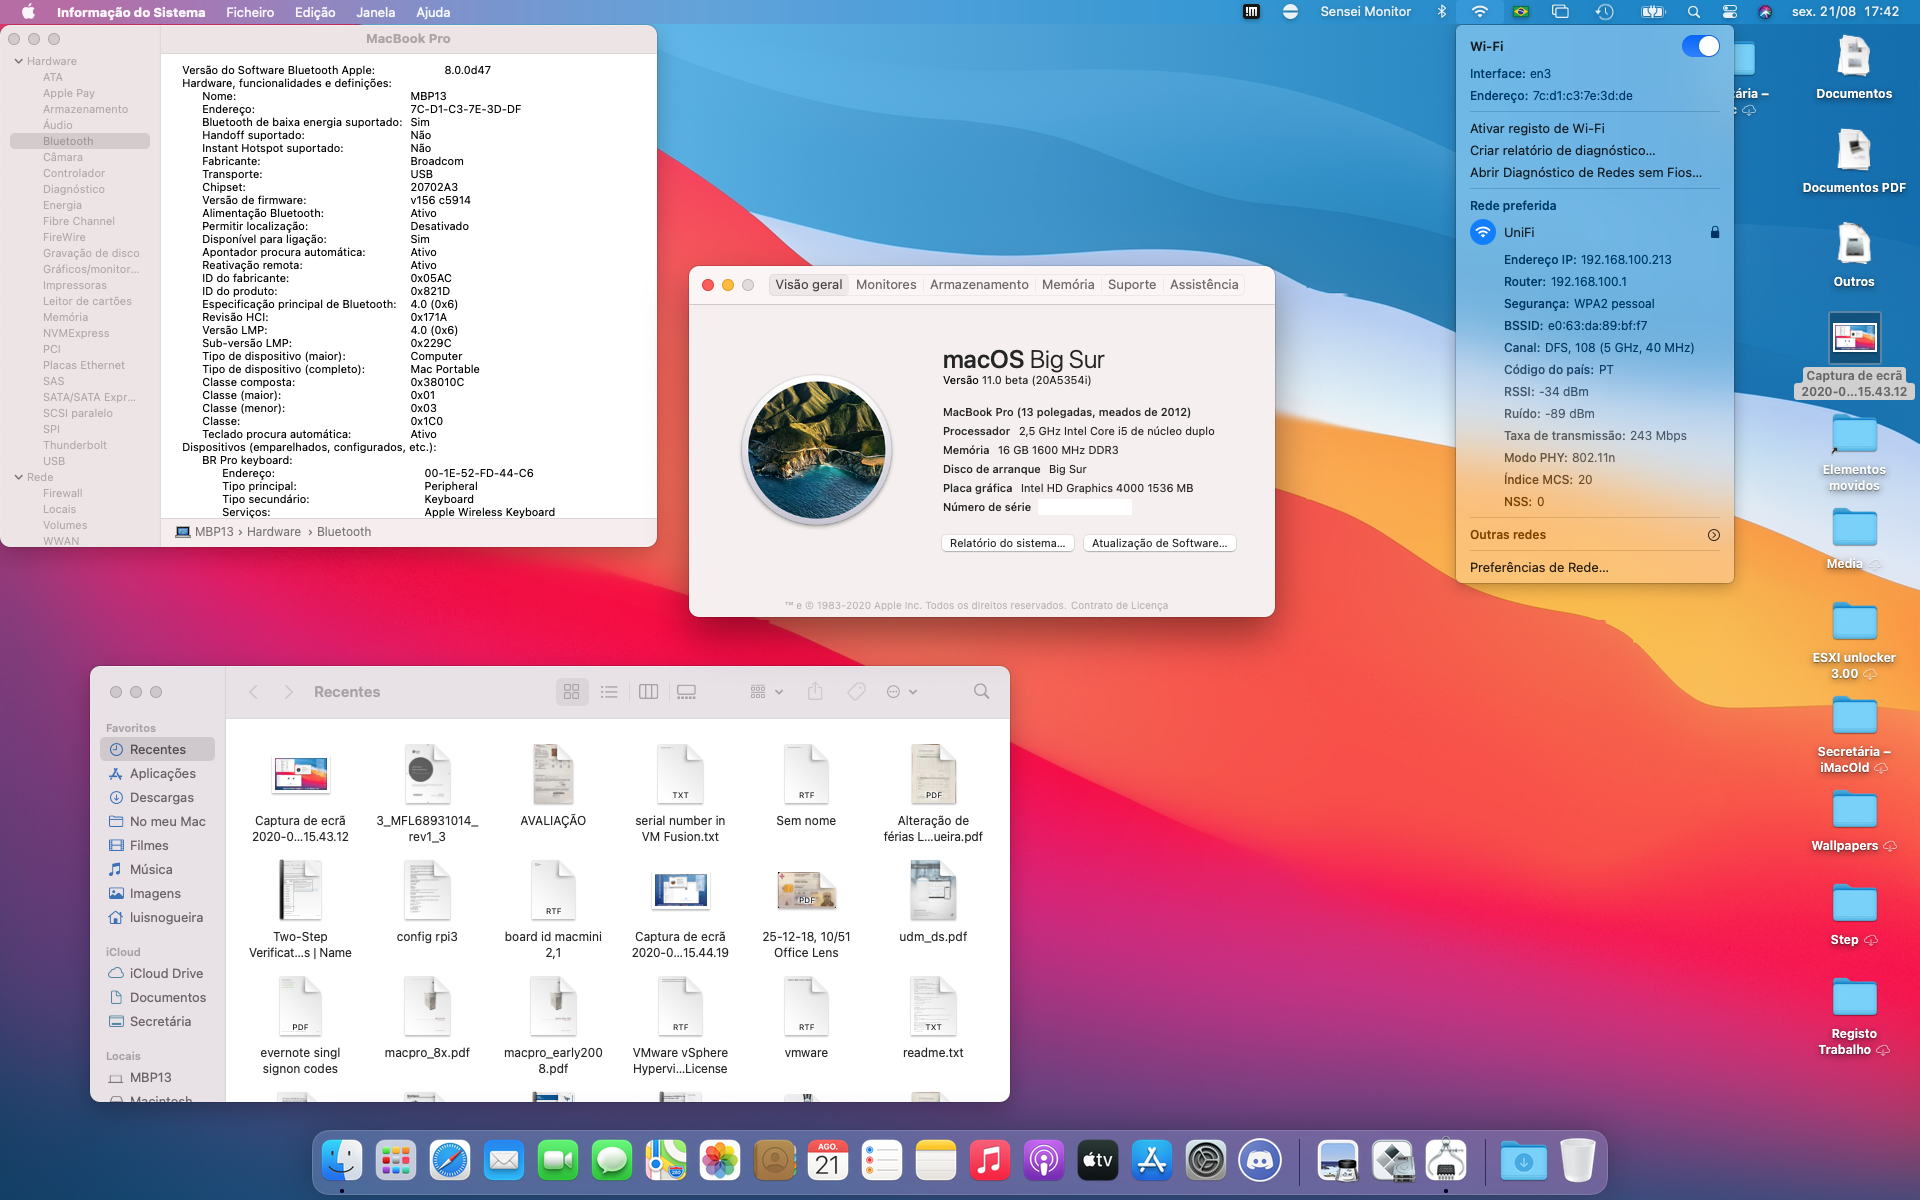Switch Finder to icon view

point(572,692)
